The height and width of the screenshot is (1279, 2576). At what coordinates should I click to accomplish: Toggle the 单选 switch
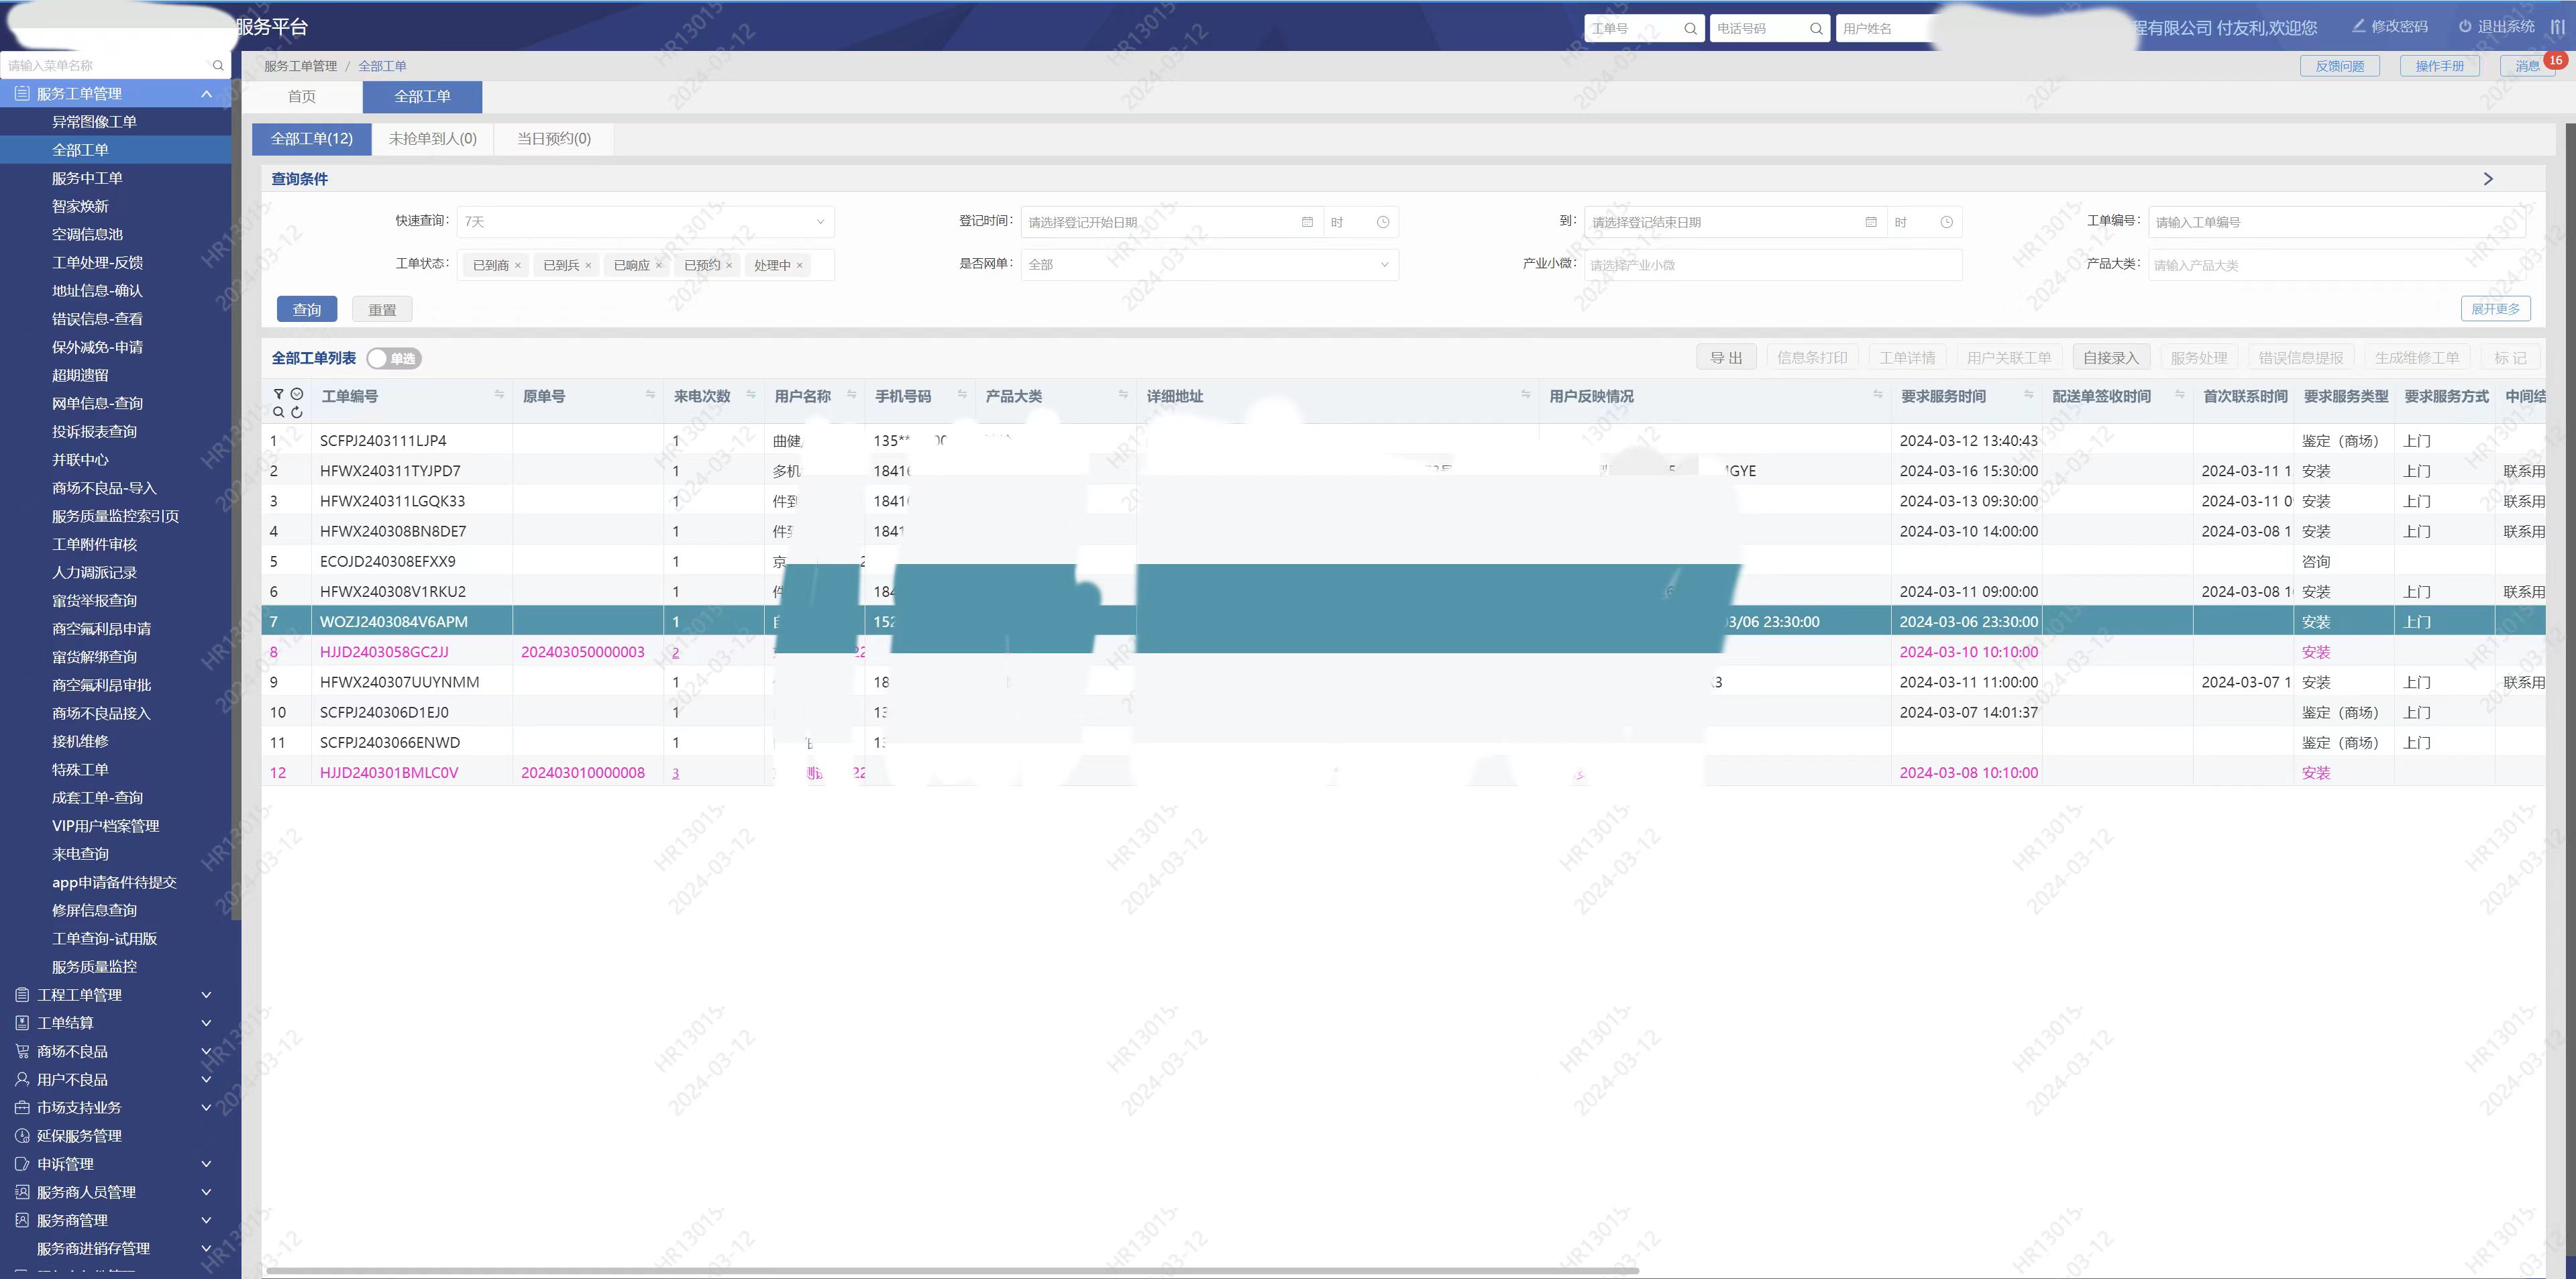coord(394,358)
